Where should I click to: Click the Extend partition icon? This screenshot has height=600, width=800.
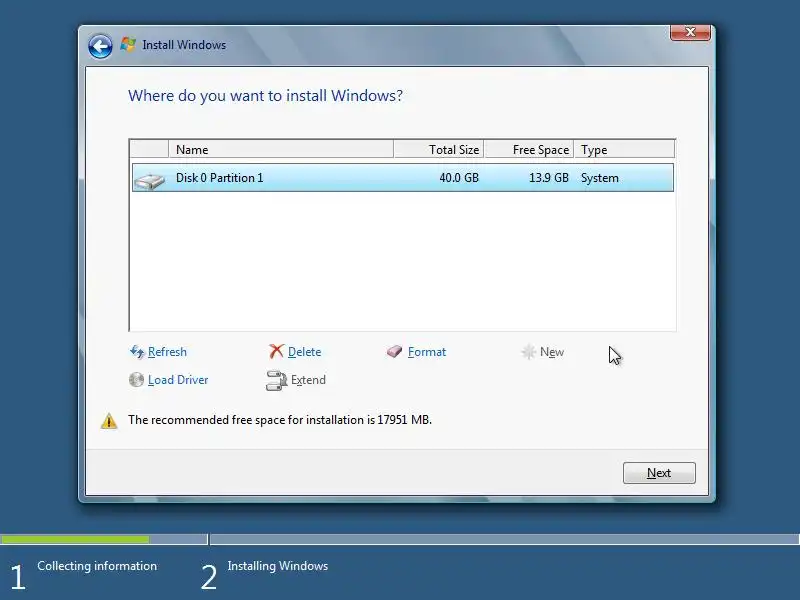coord(277,381)
